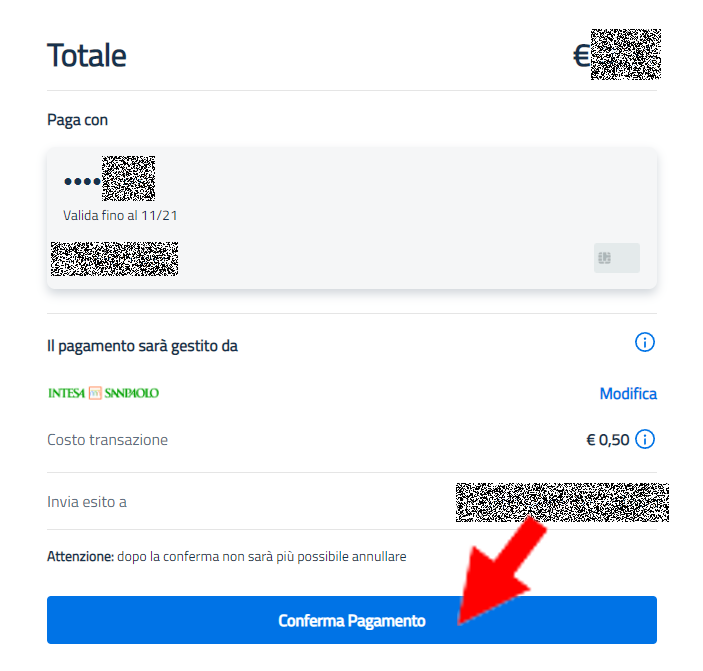
Task: Click the cardholder name on the card
Action: click(114, 258)
